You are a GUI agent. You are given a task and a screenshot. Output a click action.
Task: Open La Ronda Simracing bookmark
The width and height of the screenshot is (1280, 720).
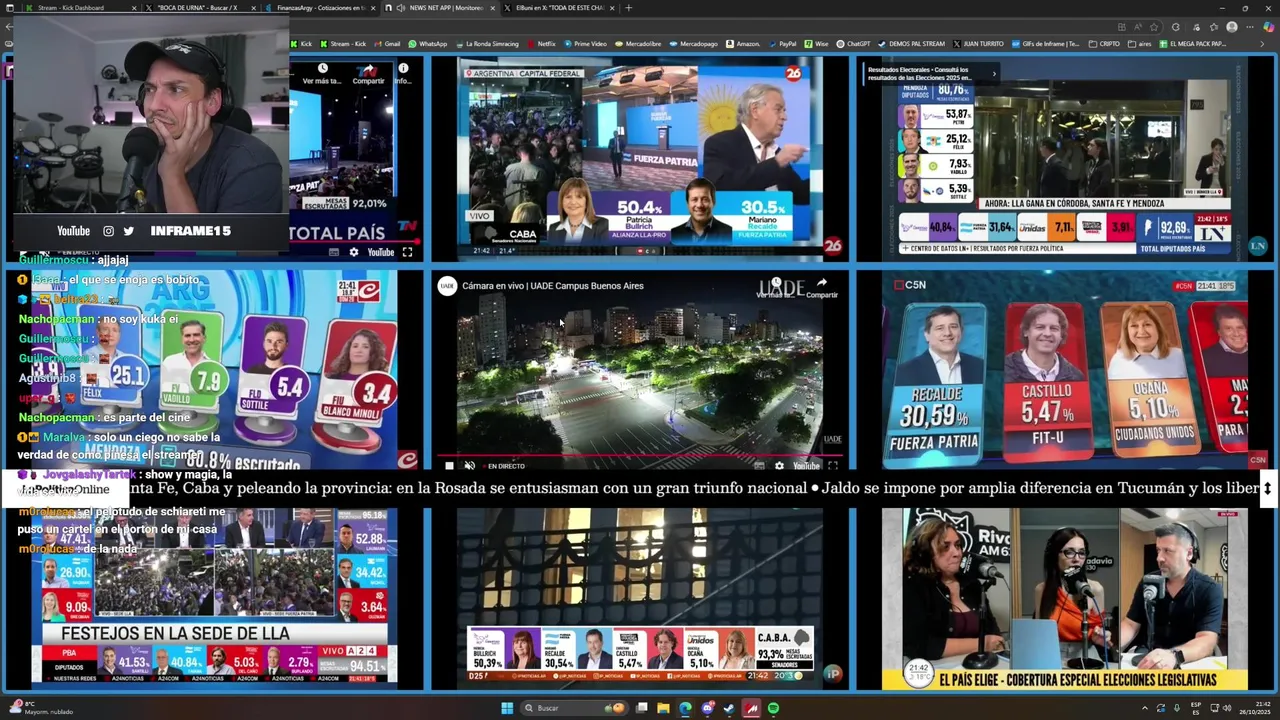(486, 44)
